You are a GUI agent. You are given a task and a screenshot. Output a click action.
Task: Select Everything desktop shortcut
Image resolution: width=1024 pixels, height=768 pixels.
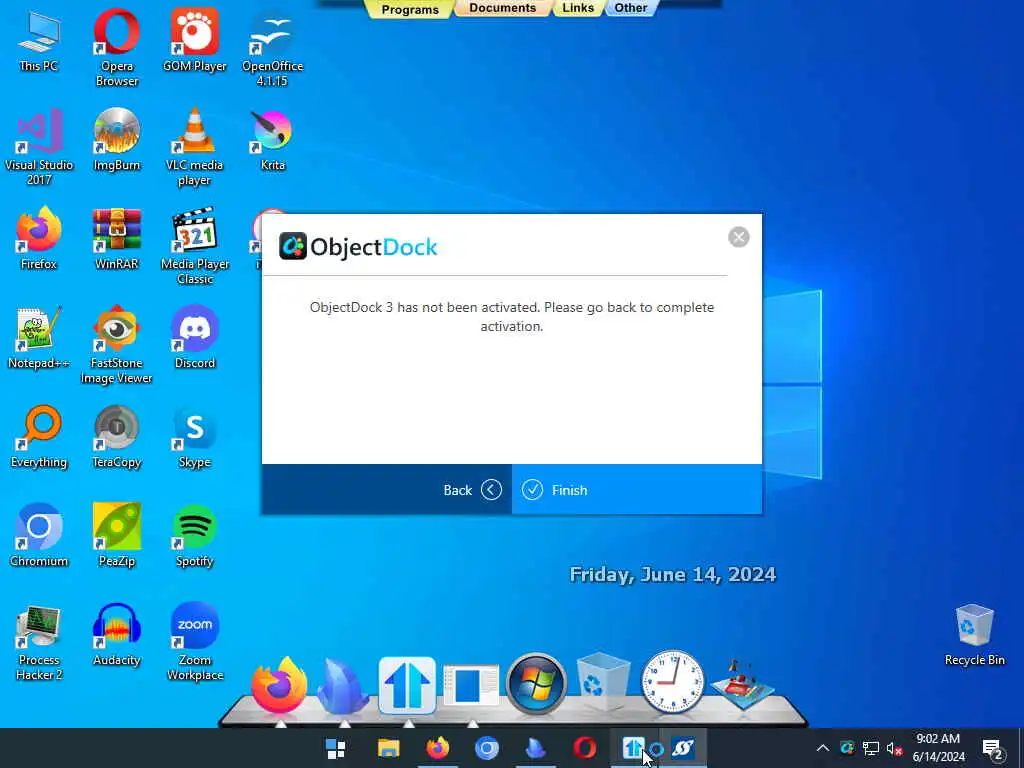point(39,437)
